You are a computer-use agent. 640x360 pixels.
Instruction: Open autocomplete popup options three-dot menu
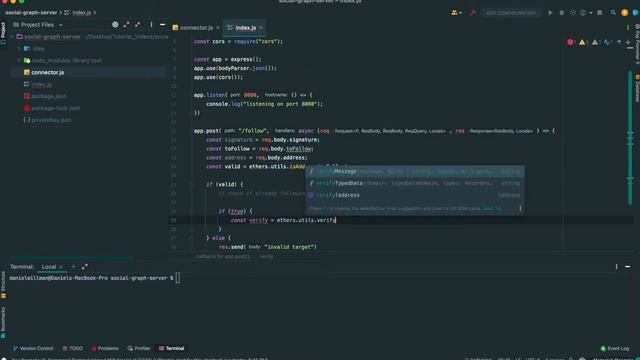[x=520, y=208]
